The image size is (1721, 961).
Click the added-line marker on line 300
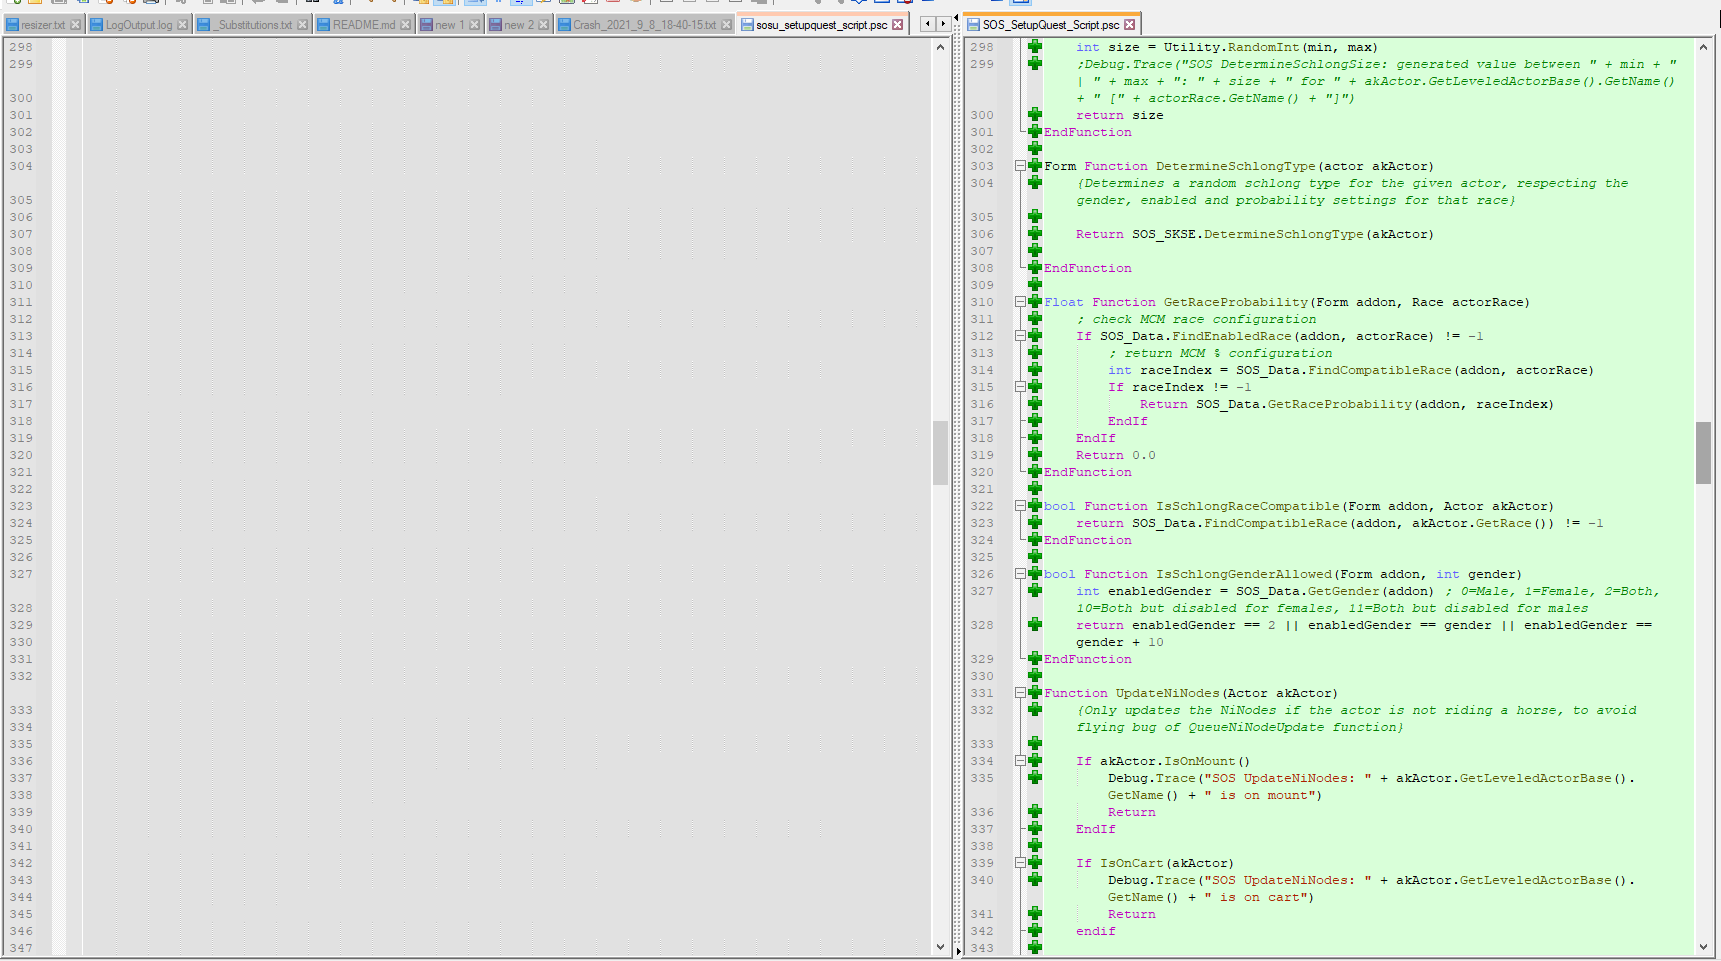pyautogui.click(x=1035, y=115)
